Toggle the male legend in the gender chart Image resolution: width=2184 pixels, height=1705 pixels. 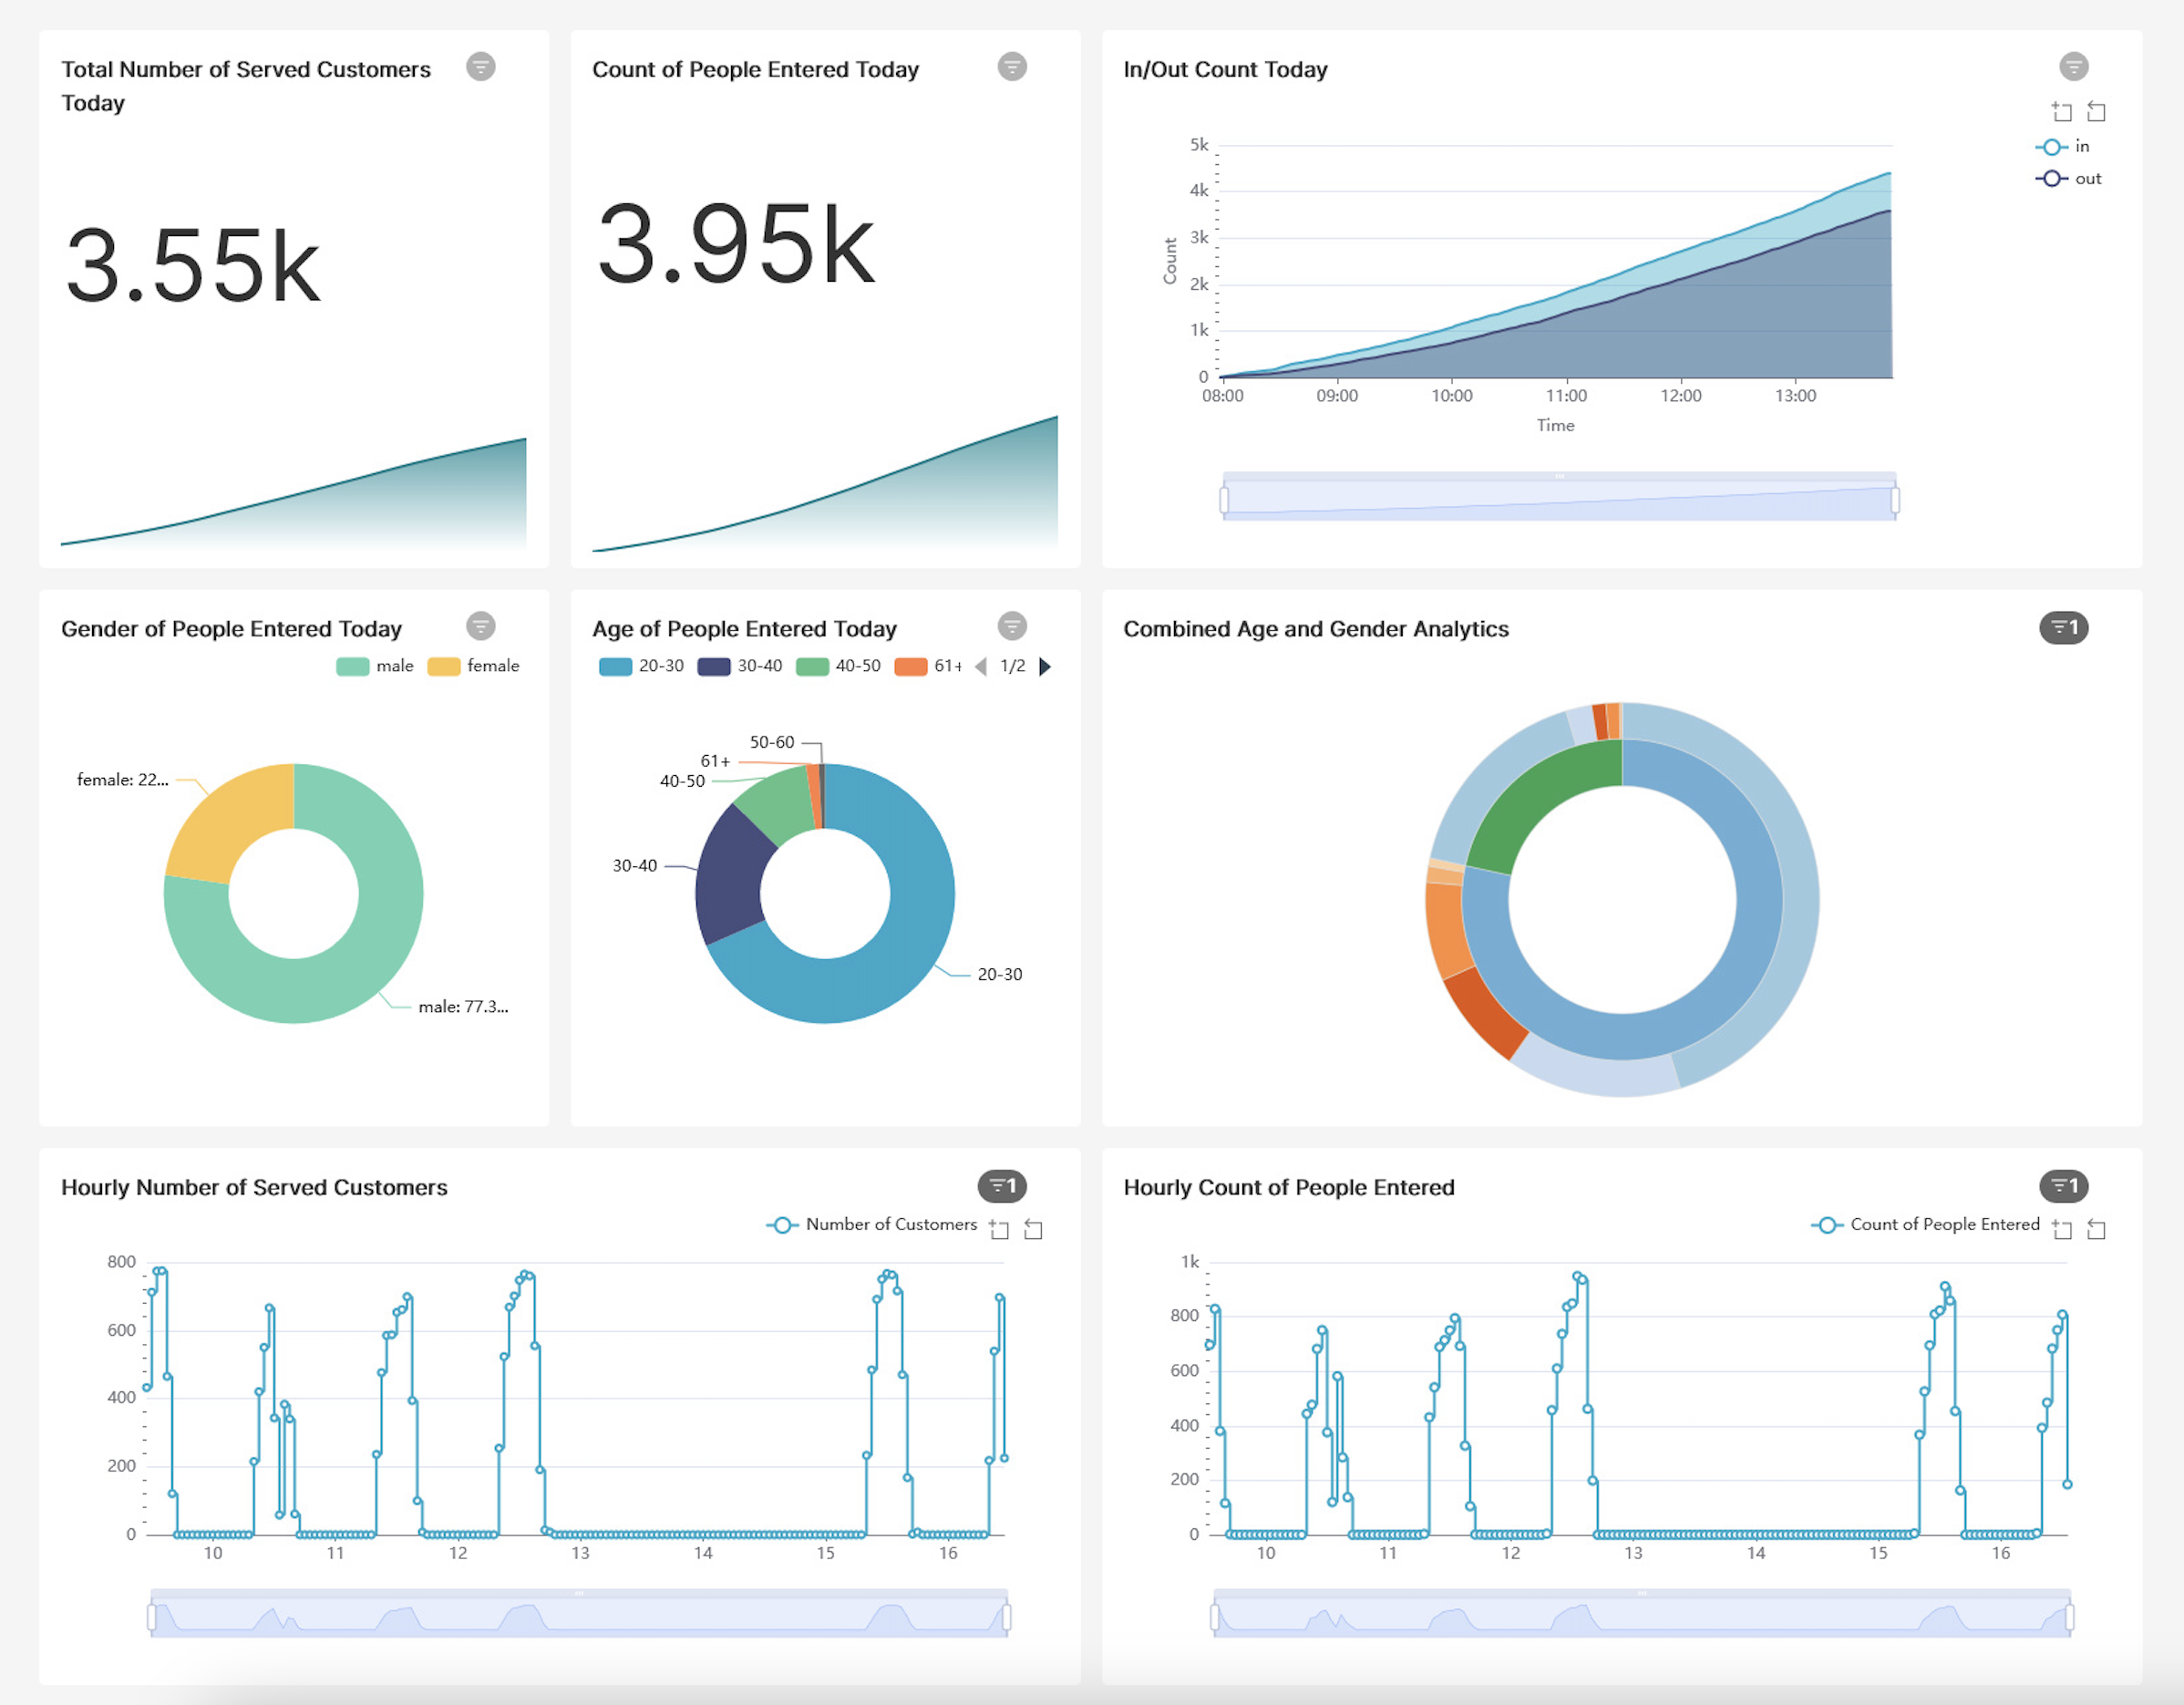[374, 665]
